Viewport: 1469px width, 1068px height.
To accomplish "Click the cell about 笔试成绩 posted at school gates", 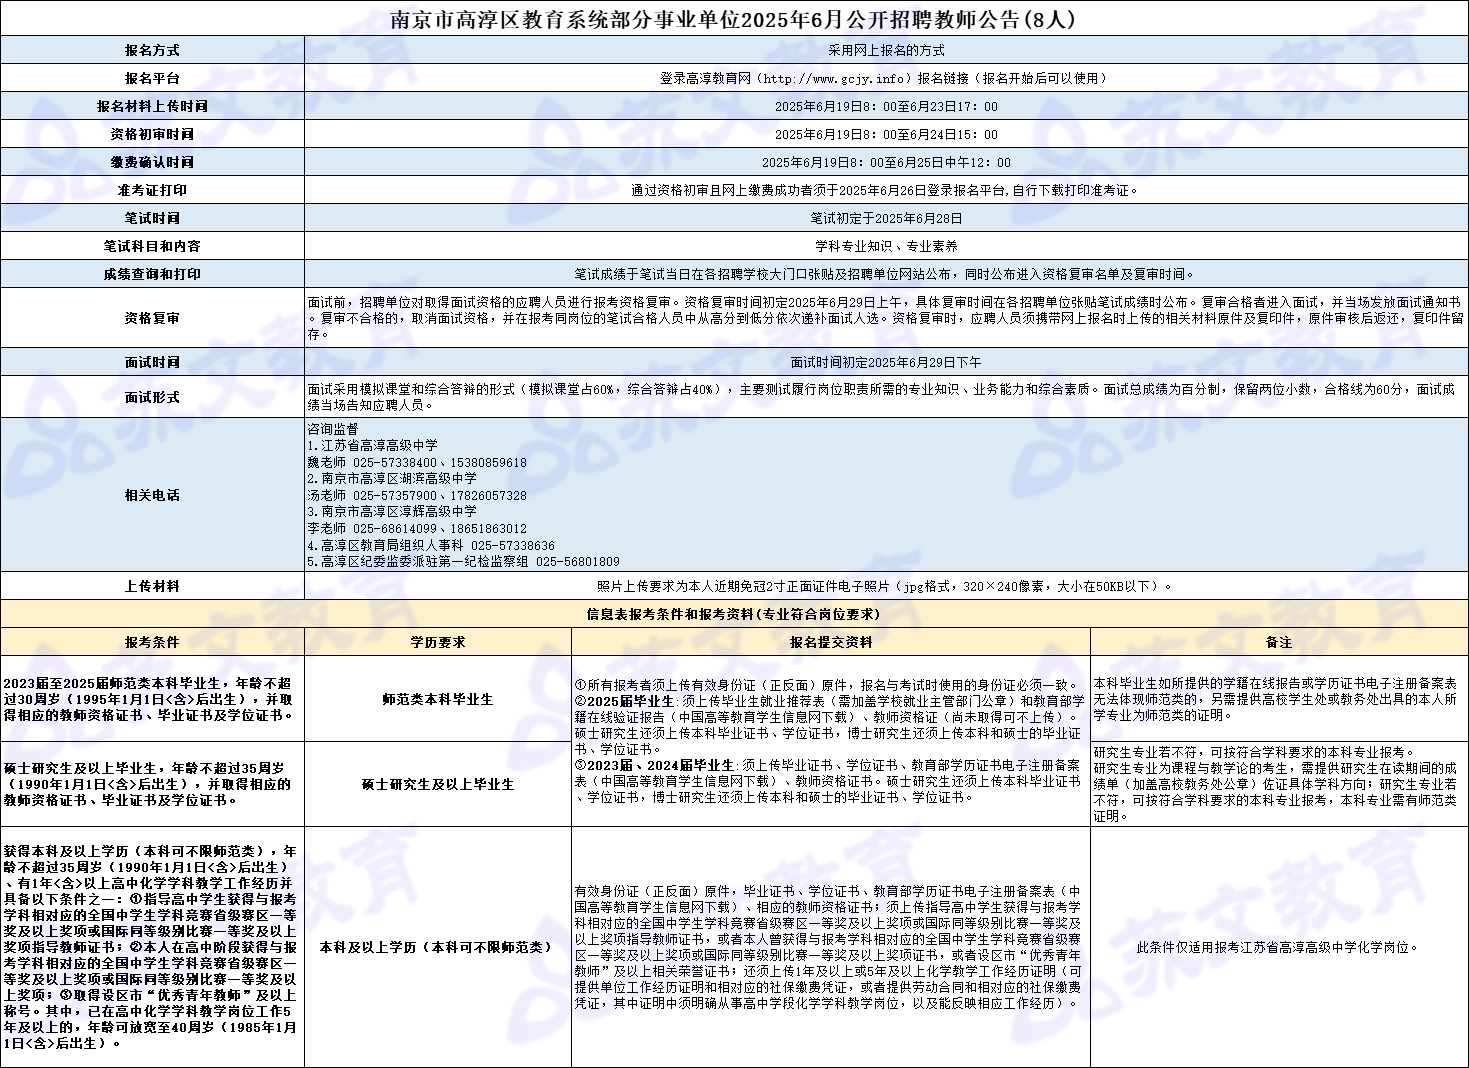I will 886,274.
